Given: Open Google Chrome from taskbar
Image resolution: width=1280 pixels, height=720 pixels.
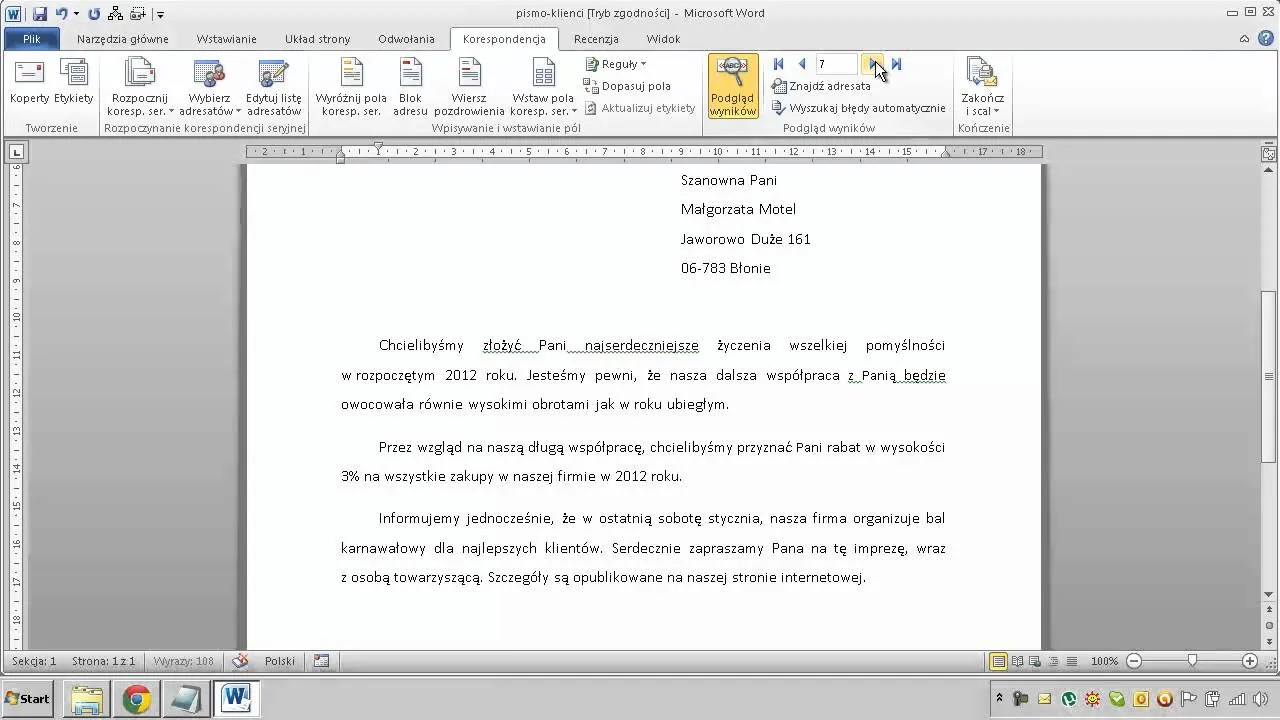Looking at the screenshot, I should pyautogui.click(x=137, y=698).
